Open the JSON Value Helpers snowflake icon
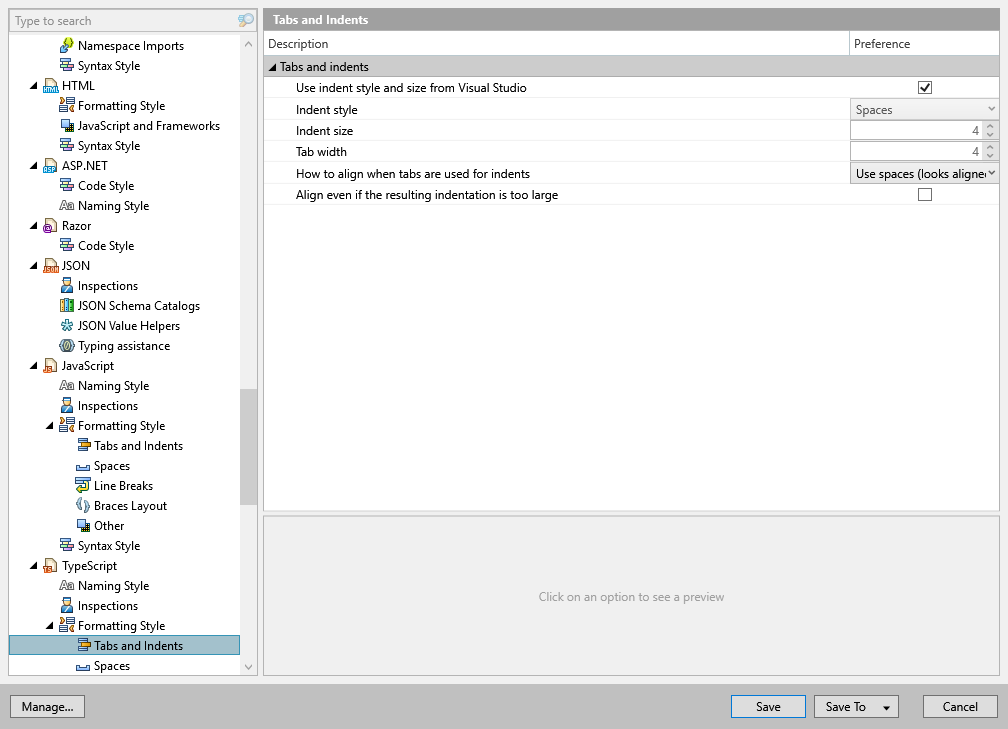This screenshot has height=729, width=1008. click(x=67, y=325)
